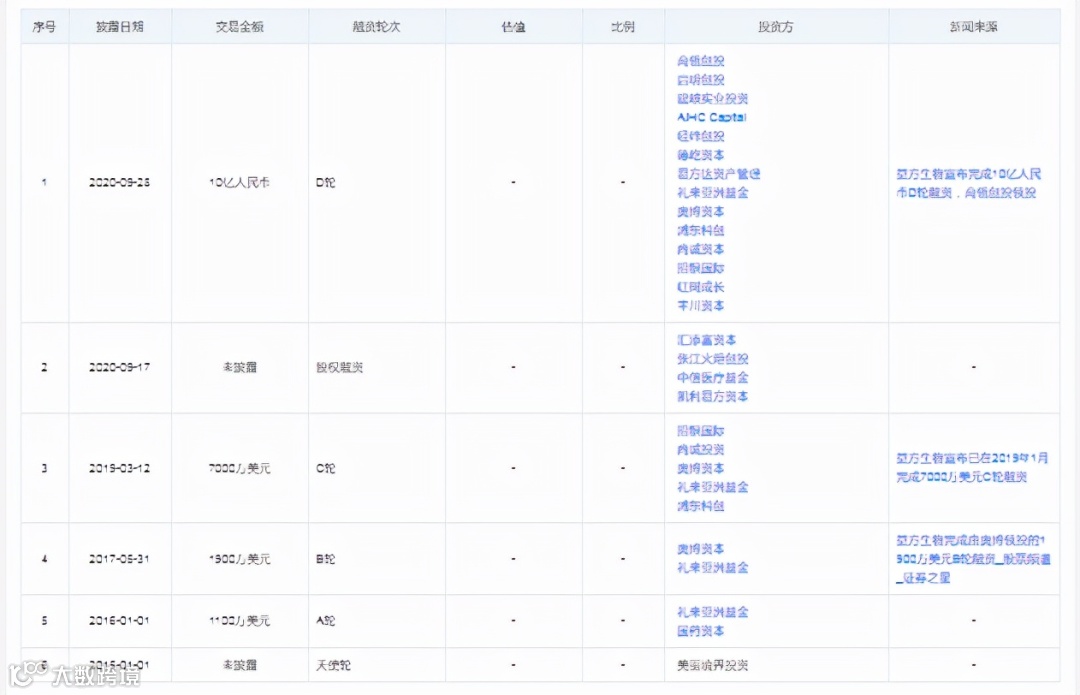Select the 未披露 amount in the 2020-09-17 row

point(240,367)
